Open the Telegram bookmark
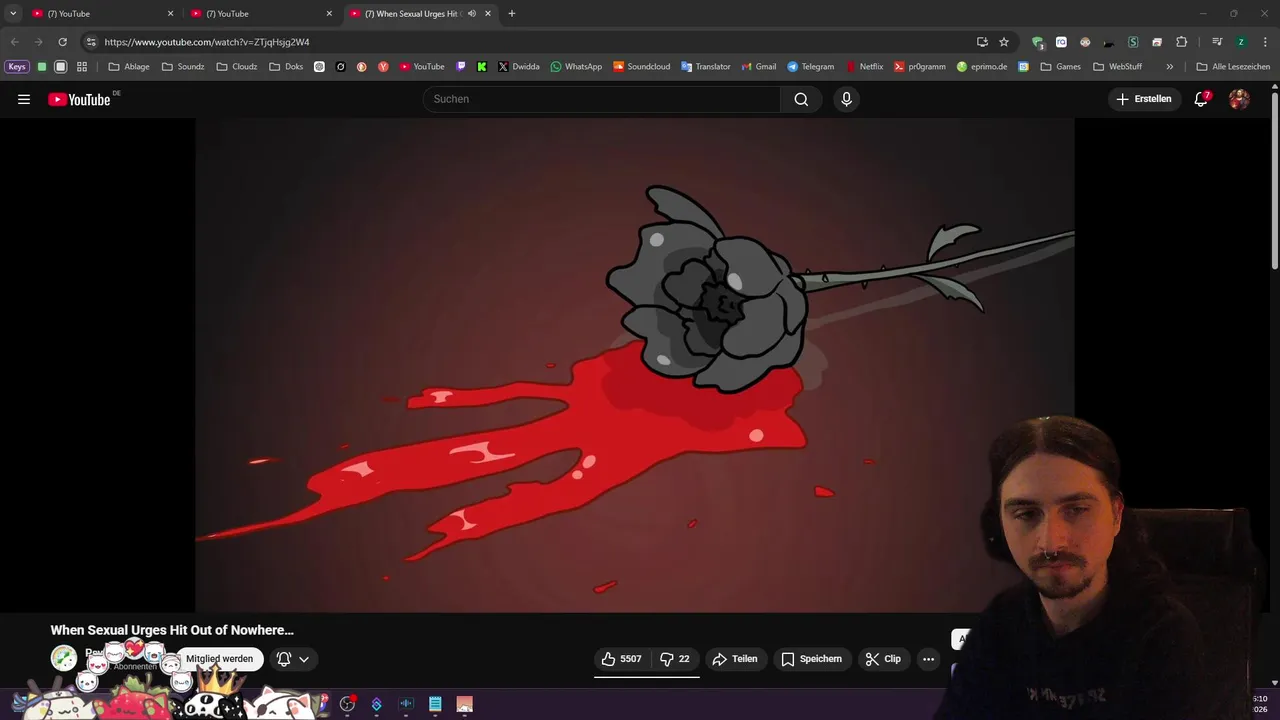 (x=810, y=67)
